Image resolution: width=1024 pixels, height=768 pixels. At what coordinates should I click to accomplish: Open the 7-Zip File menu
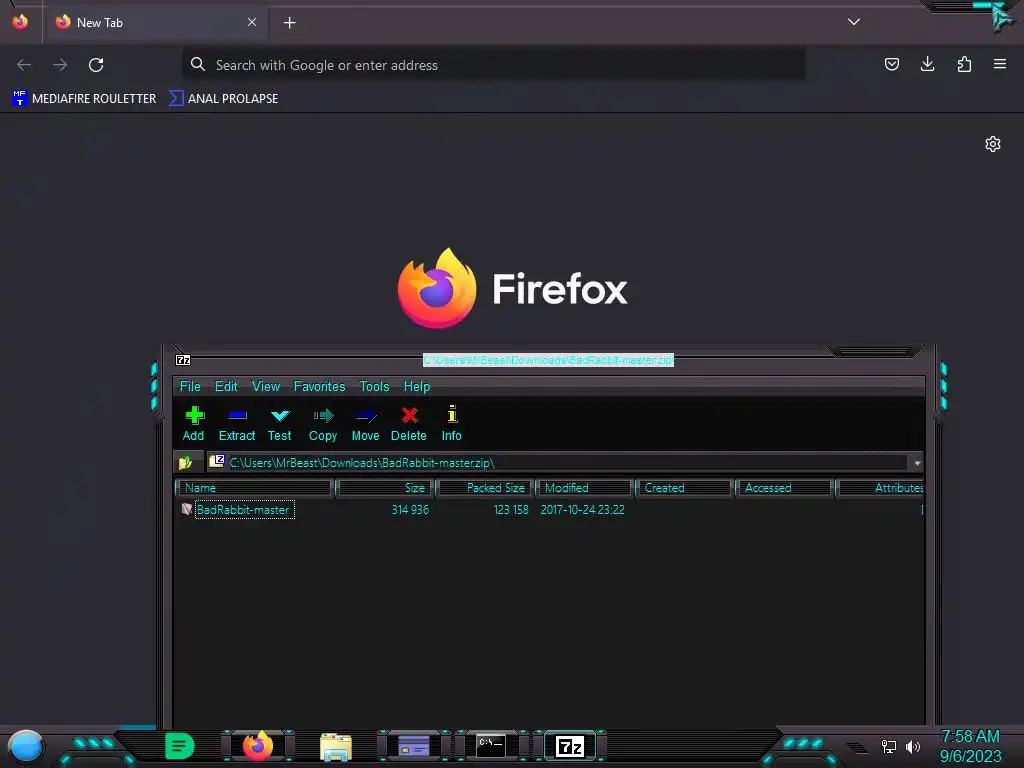[190, 387]
